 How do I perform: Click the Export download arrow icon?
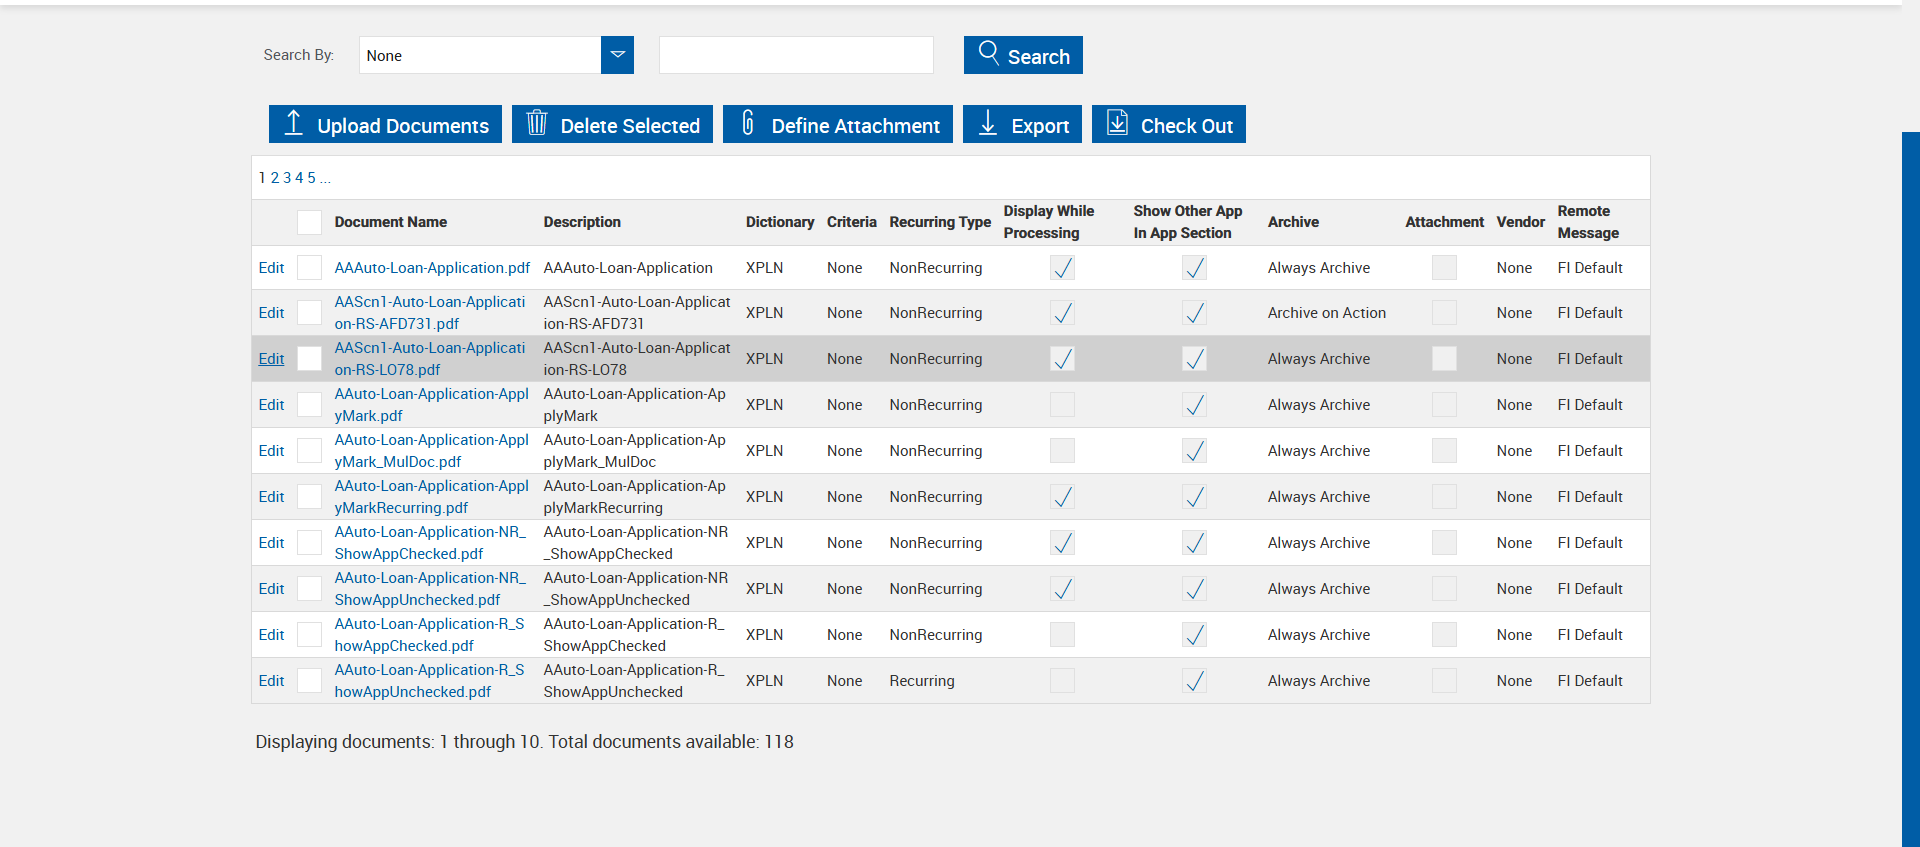988,123
